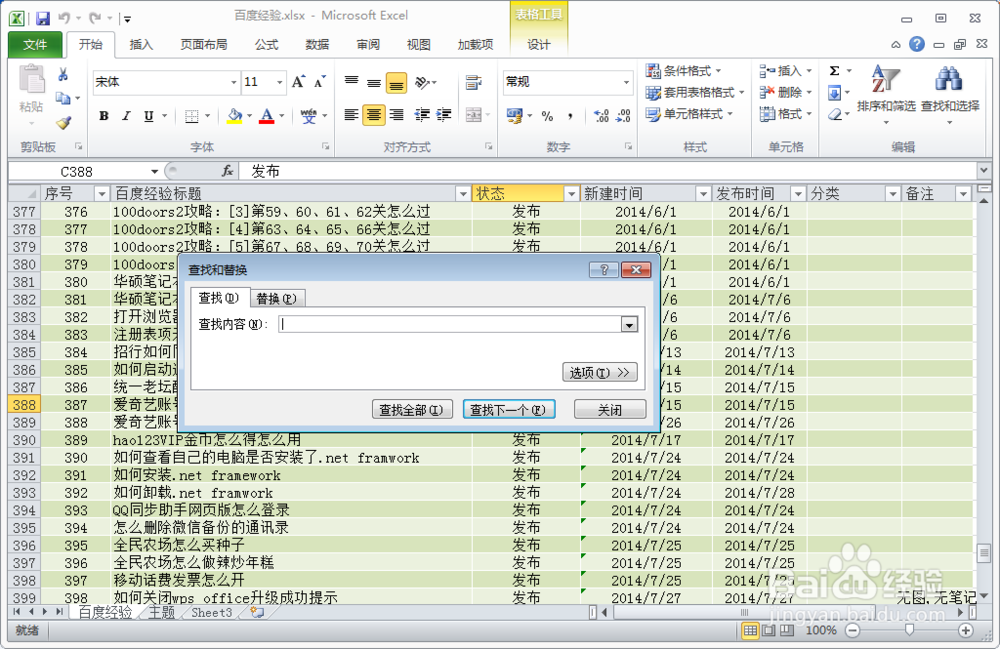Toggle Italic formatting
The width and height of the screenshot is (1000, 649).
pyautogui.click(x=126, y=116)
